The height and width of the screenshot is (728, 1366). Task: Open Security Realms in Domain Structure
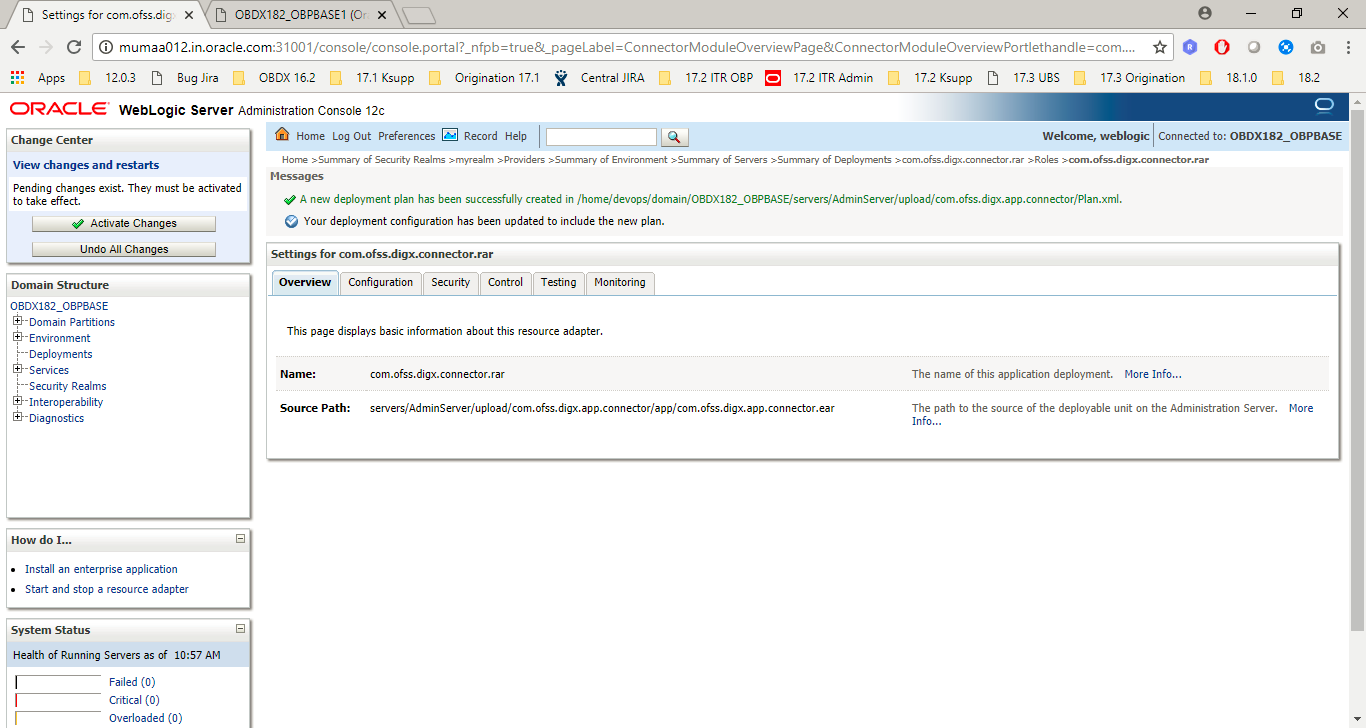pos(68,386)
